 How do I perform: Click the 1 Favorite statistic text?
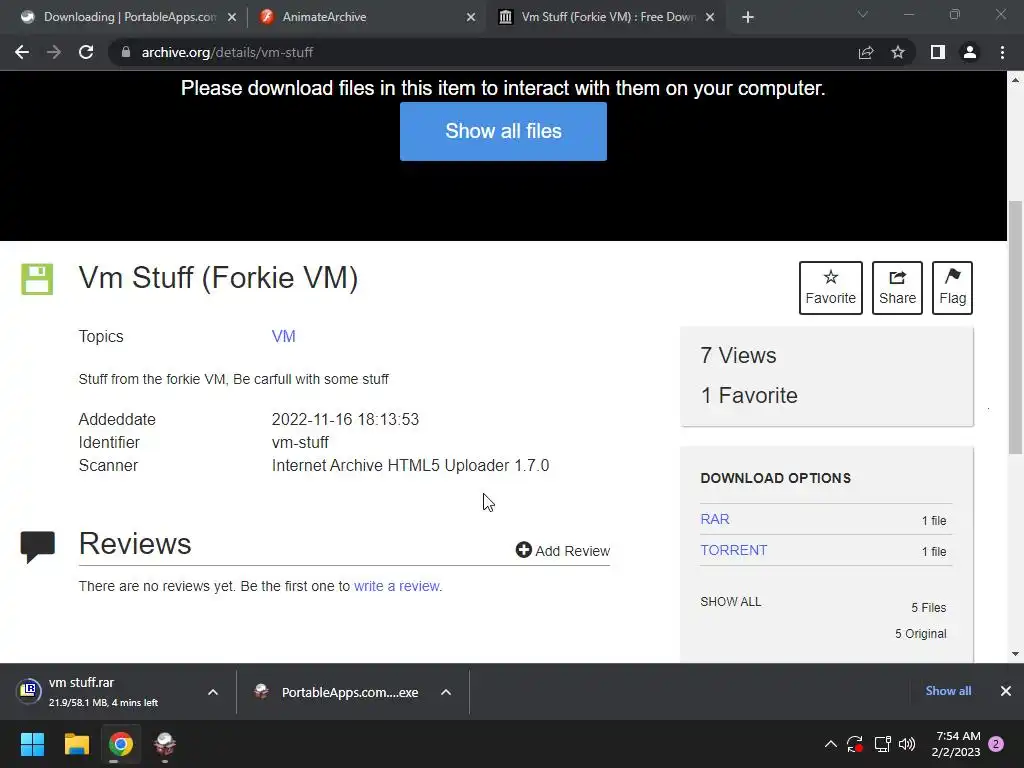(x=749, y=395)
